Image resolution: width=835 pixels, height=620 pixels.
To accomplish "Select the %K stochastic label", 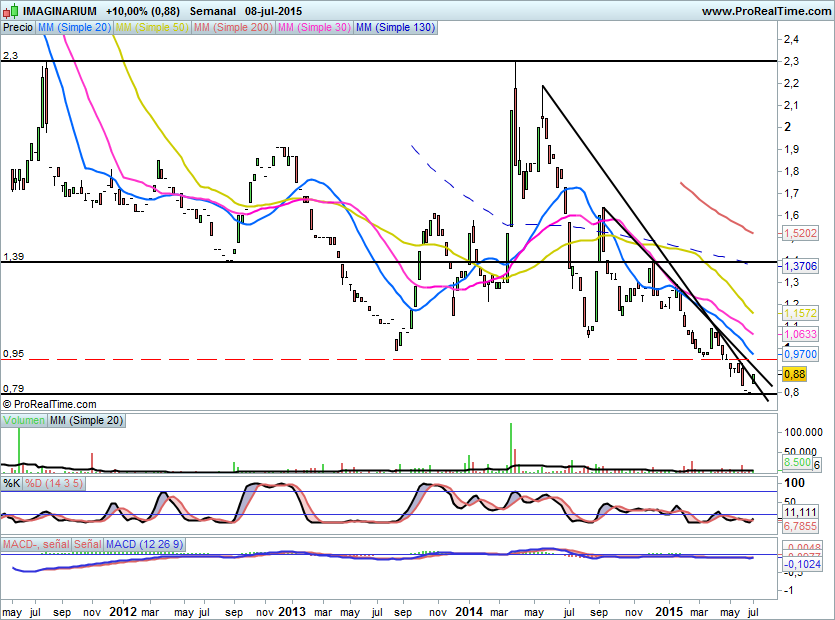I will 12,484.
